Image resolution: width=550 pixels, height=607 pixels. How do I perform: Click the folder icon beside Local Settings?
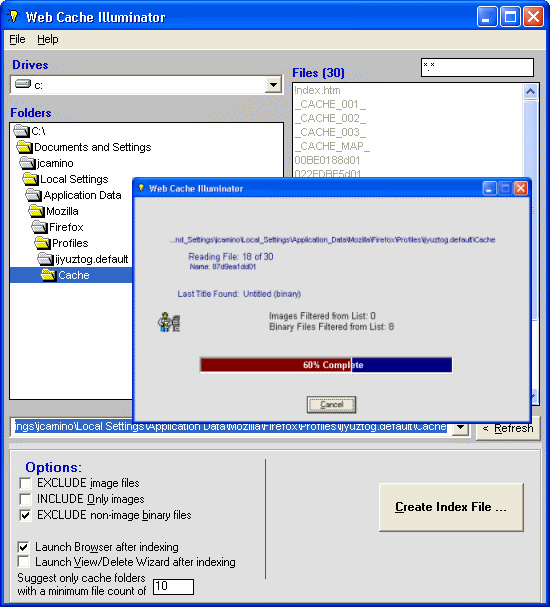[x=31, y=179]
